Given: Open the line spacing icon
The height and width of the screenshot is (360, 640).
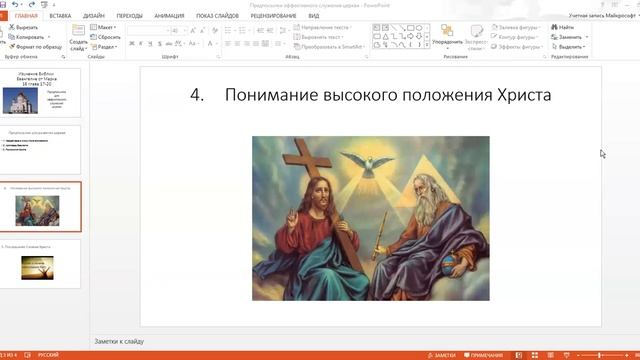Looking at the screenshot, I should pyautogui.click(x=283, y=31).
